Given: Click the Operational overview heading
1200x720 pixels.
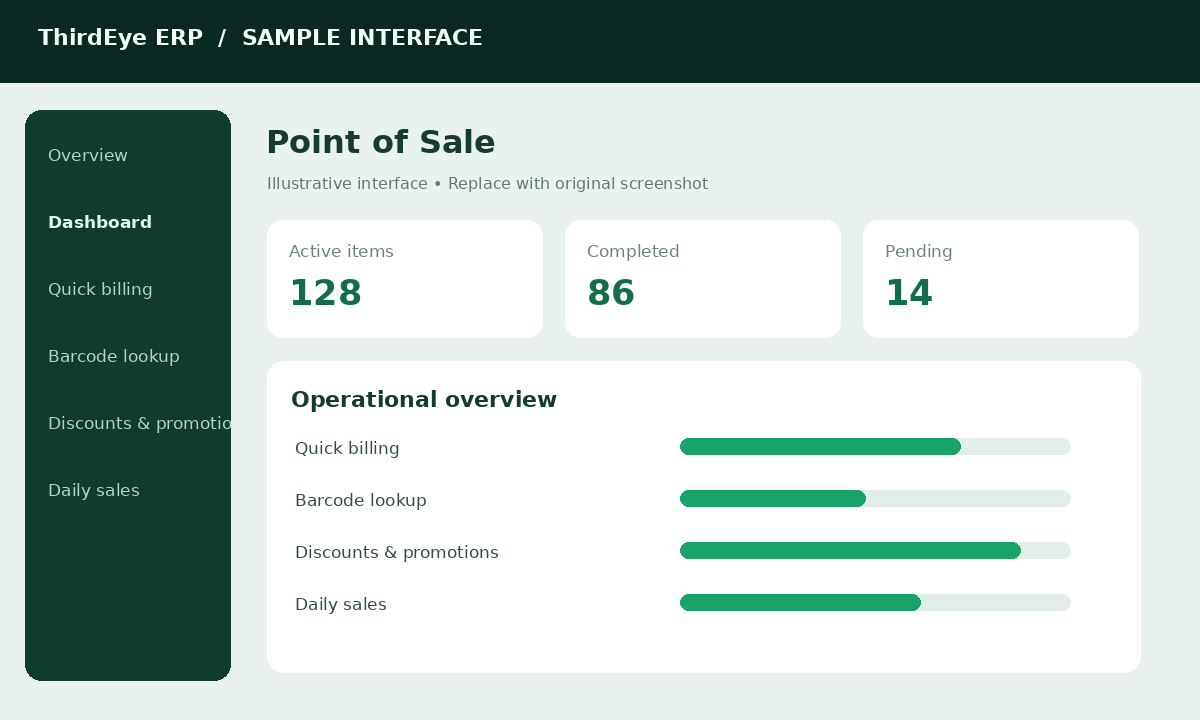Looking at the screenshot, I should click(x=424, y=400).
